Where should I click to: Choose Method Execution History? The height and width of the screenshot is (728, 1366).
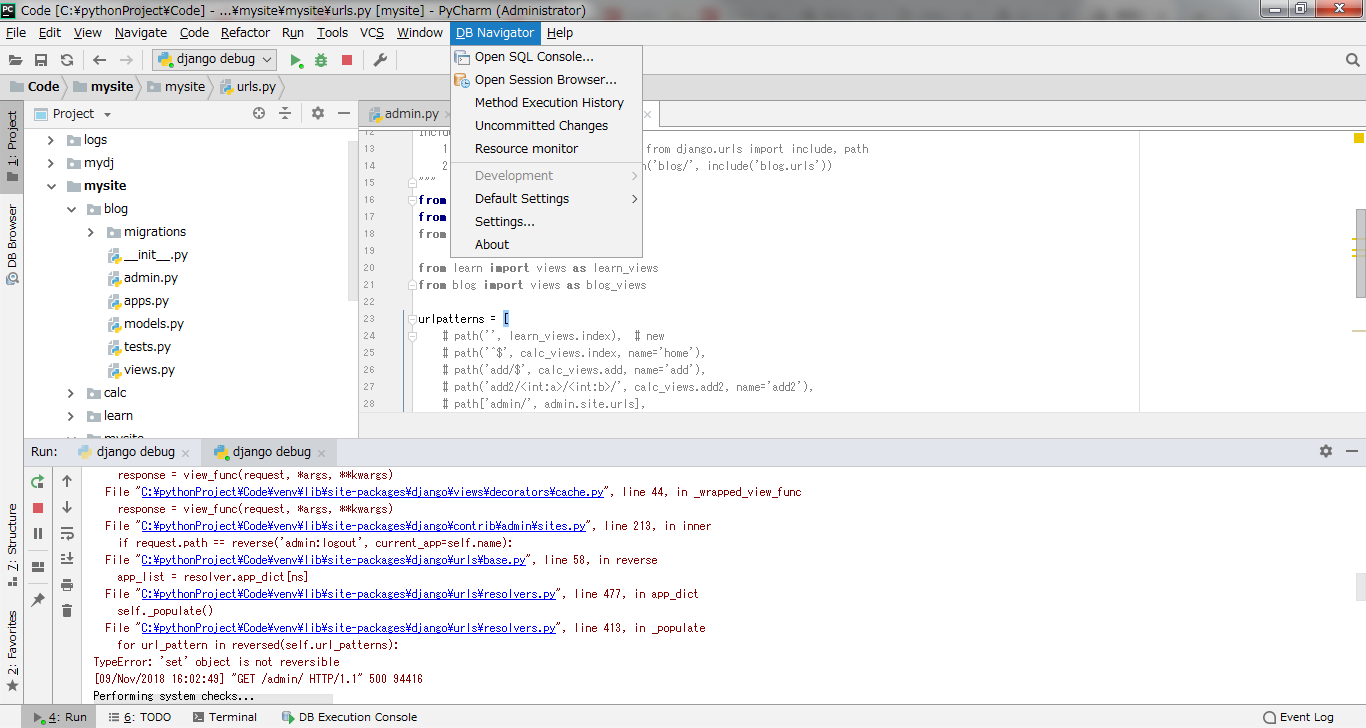click(x=546, y=103)
